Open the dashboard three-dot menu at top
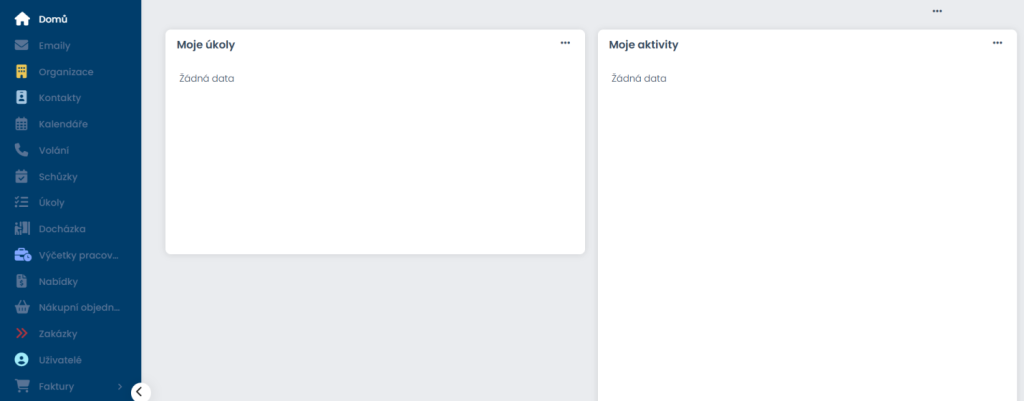Screen dimensions: 1024x401 point(937,11)
